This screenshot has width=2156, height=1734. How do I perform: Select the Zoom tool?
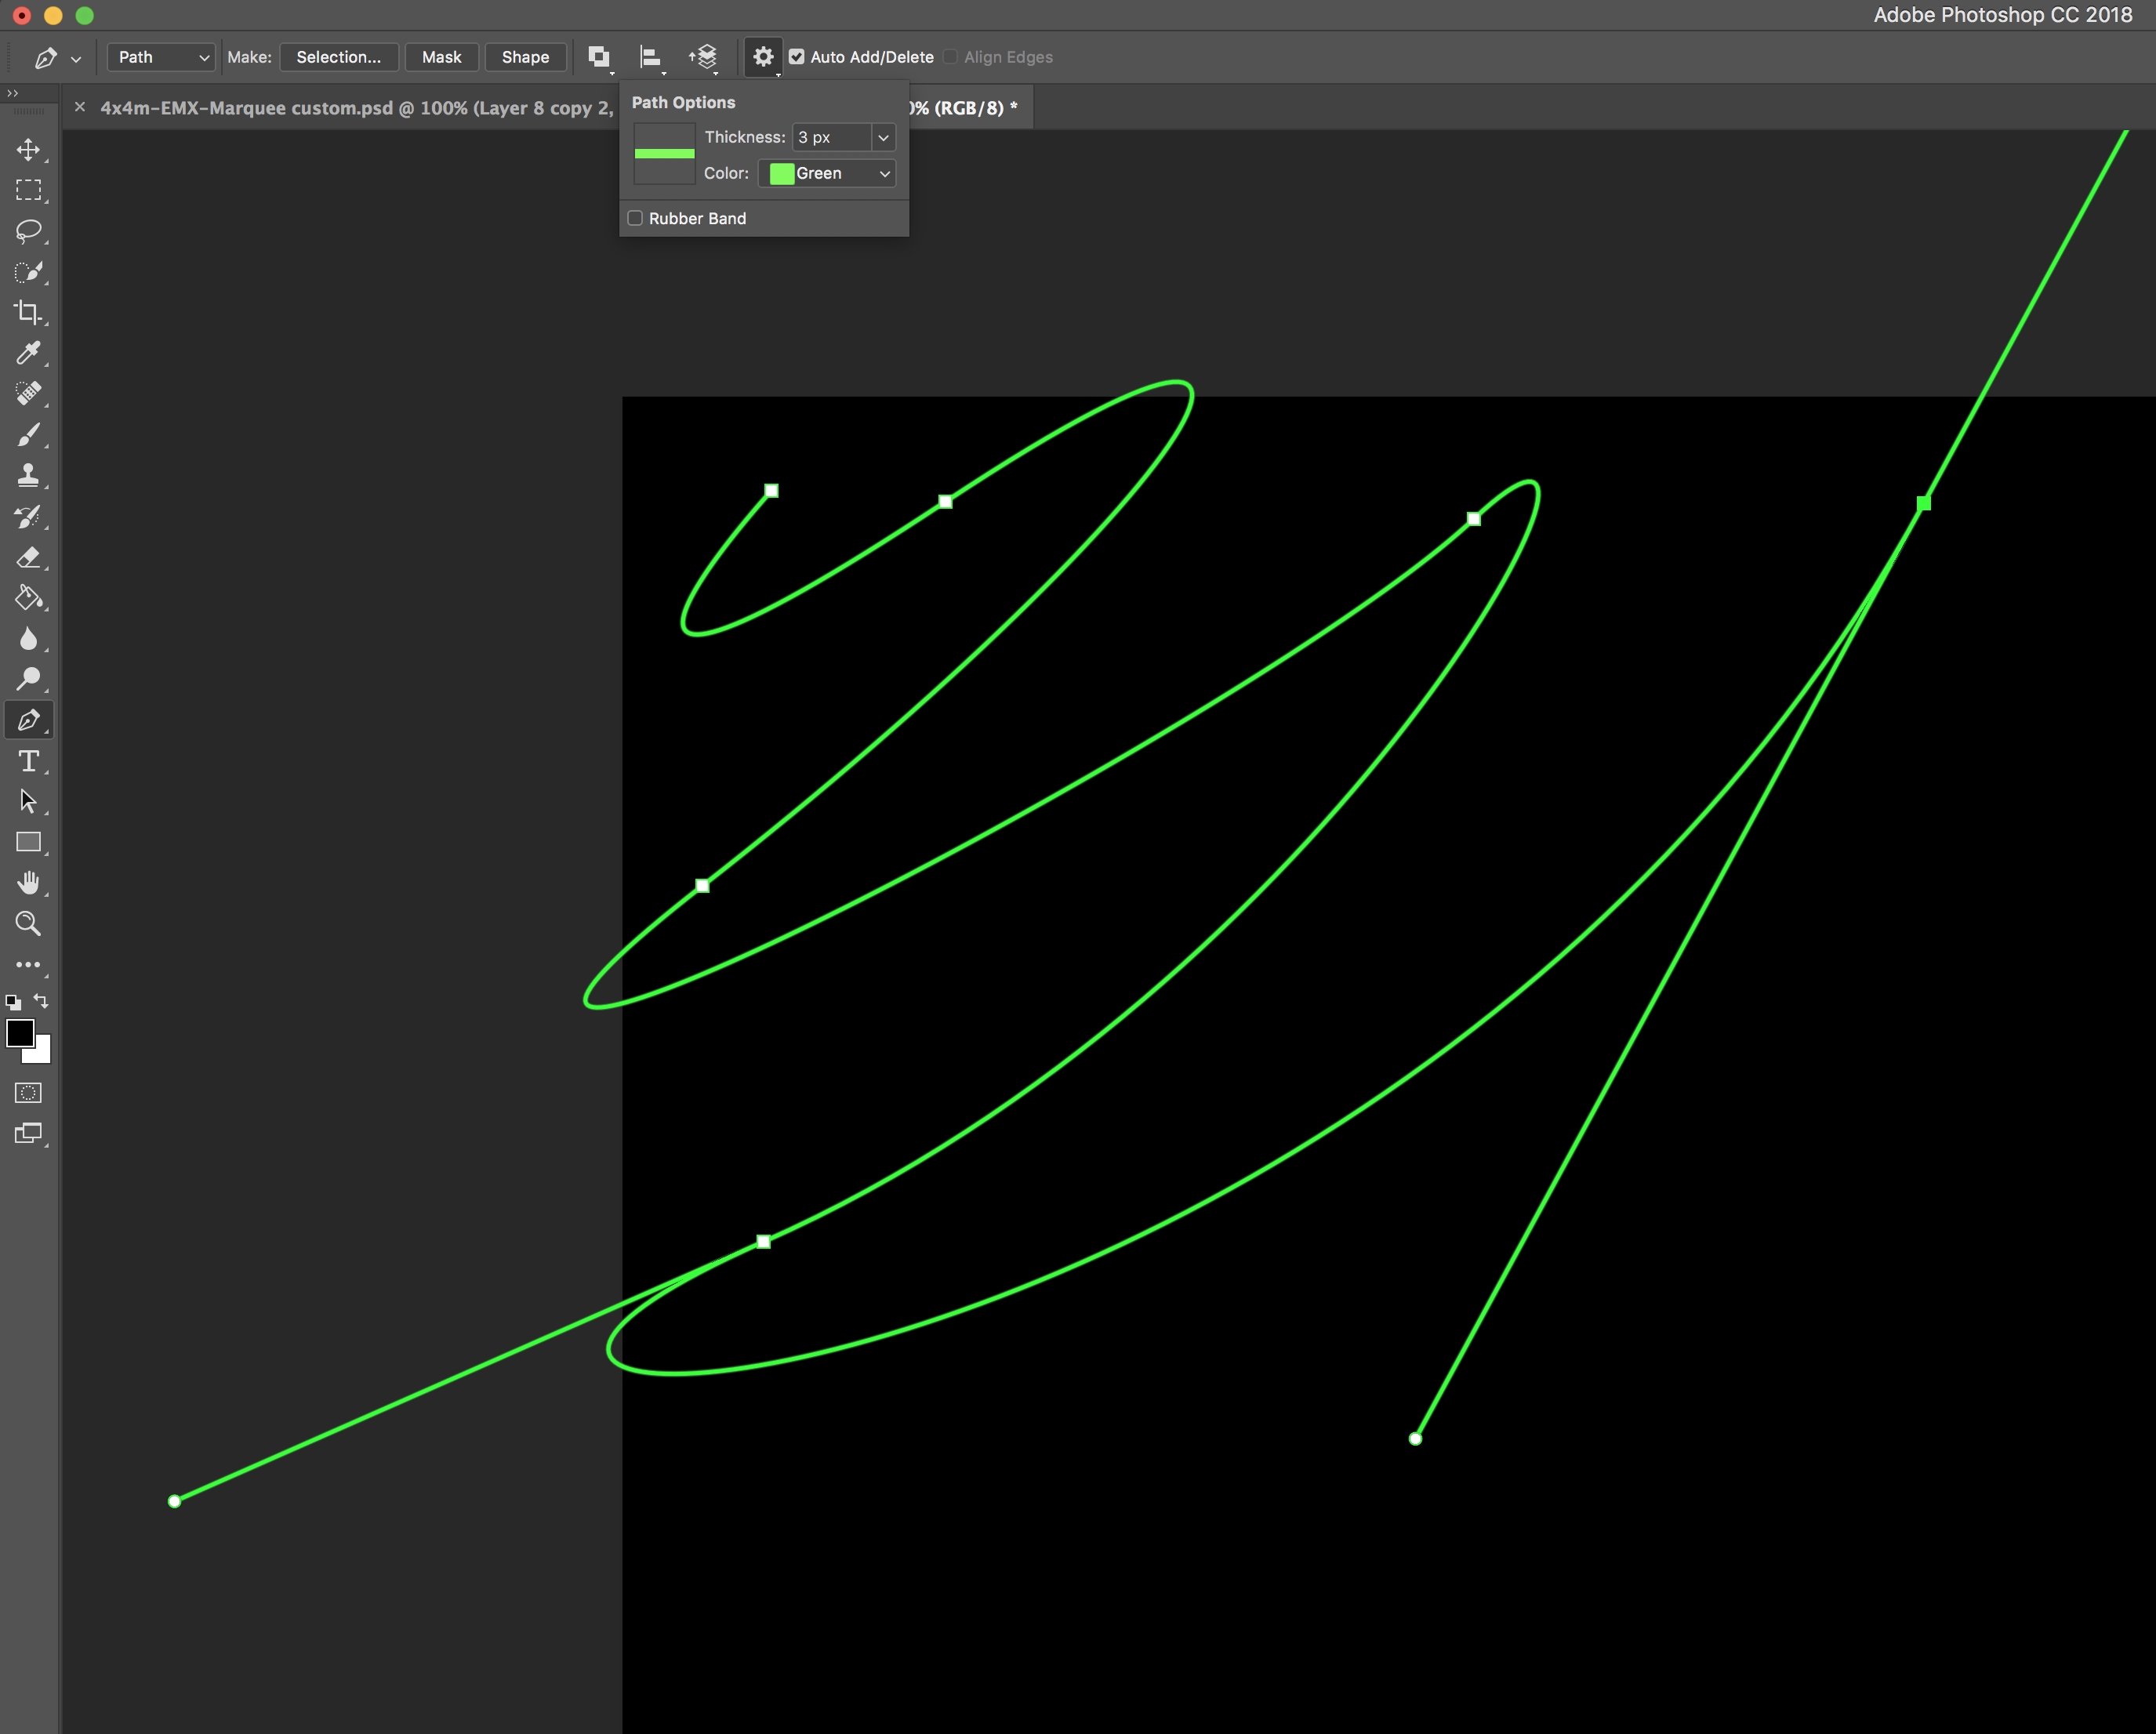coord(28,924)
